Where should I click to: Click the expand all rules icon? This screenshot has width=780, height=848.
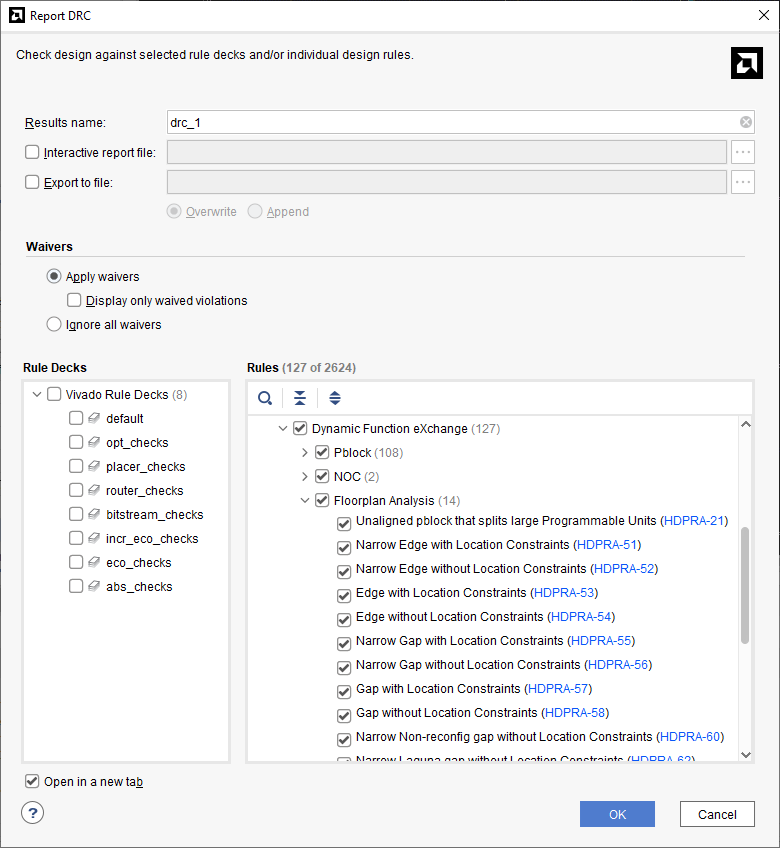(x=335, y=398)
